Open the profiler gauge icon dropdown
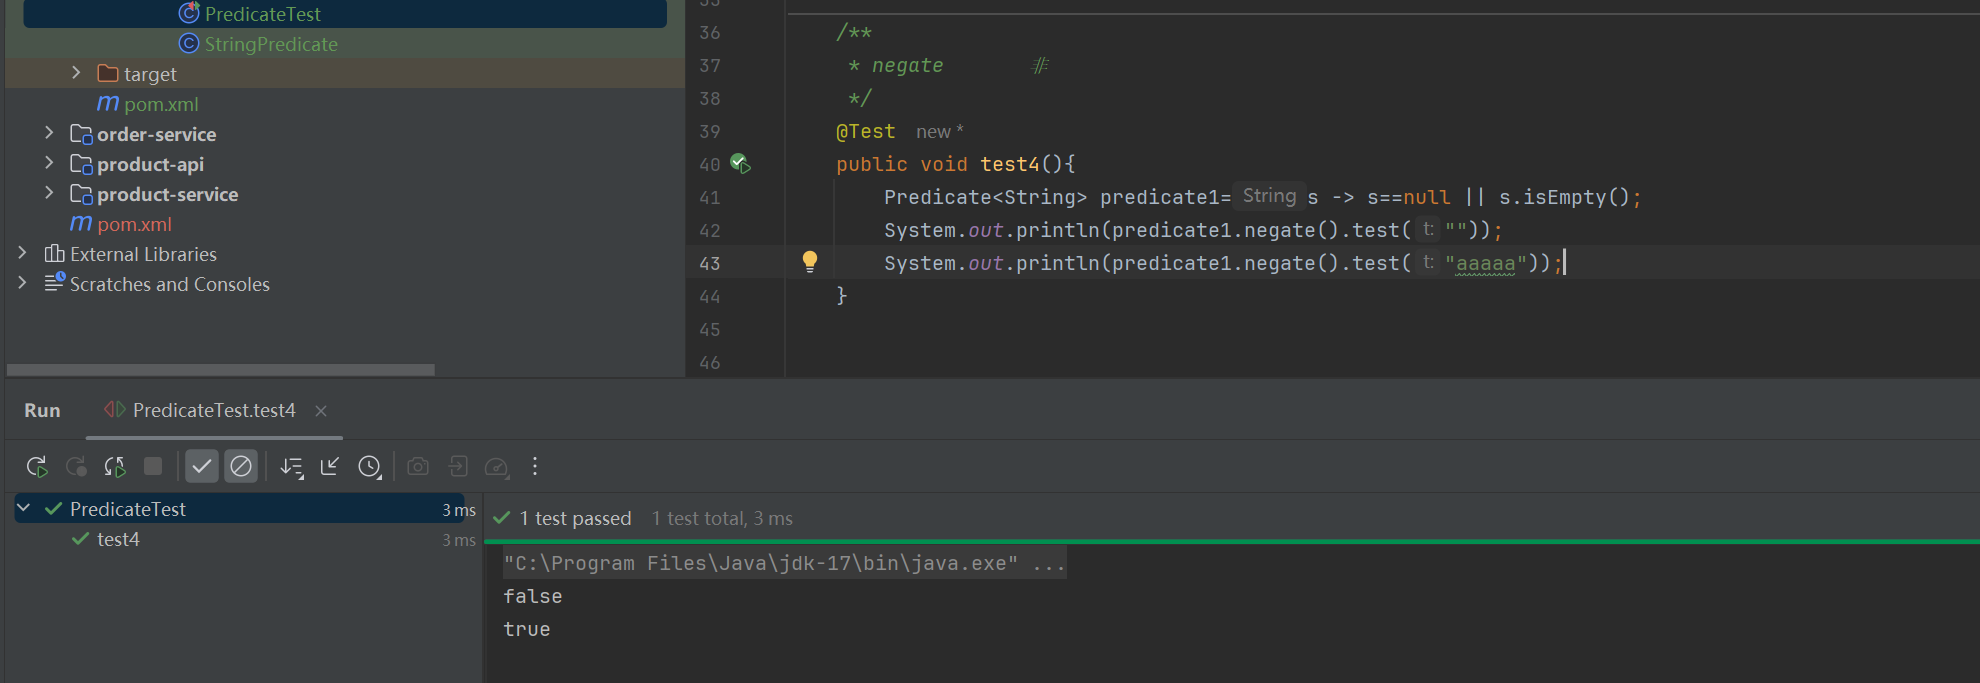The height and width of the screenshot is (683, 1980). point(497,466)
